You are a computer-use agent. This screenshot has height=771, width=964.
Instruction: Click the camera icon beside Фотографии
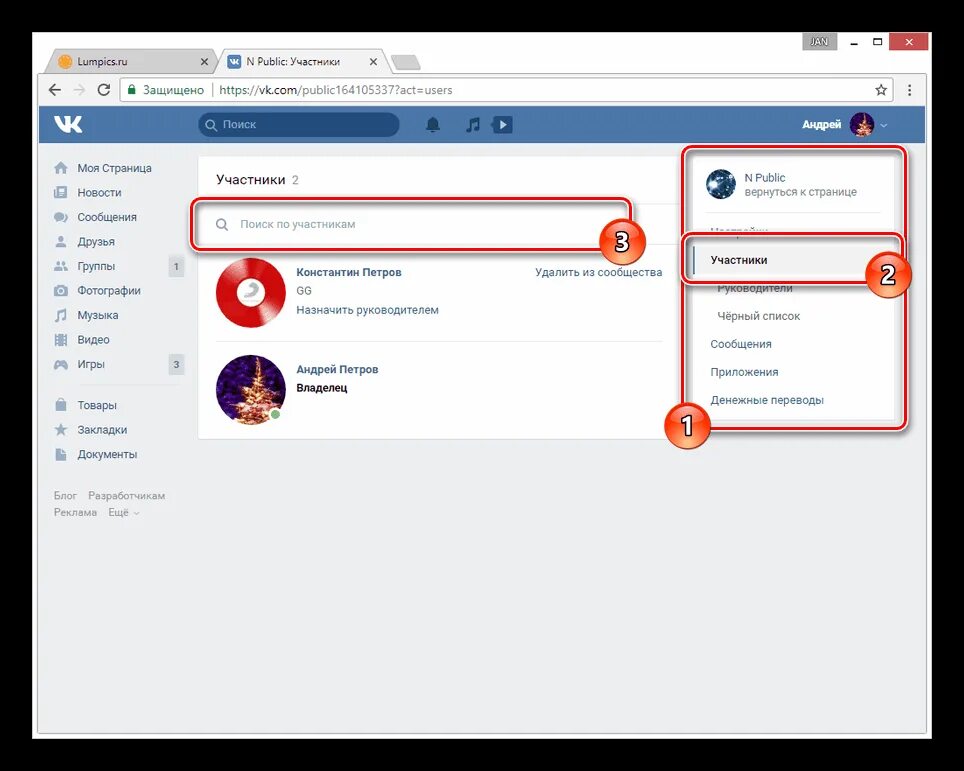pos(61,290)
